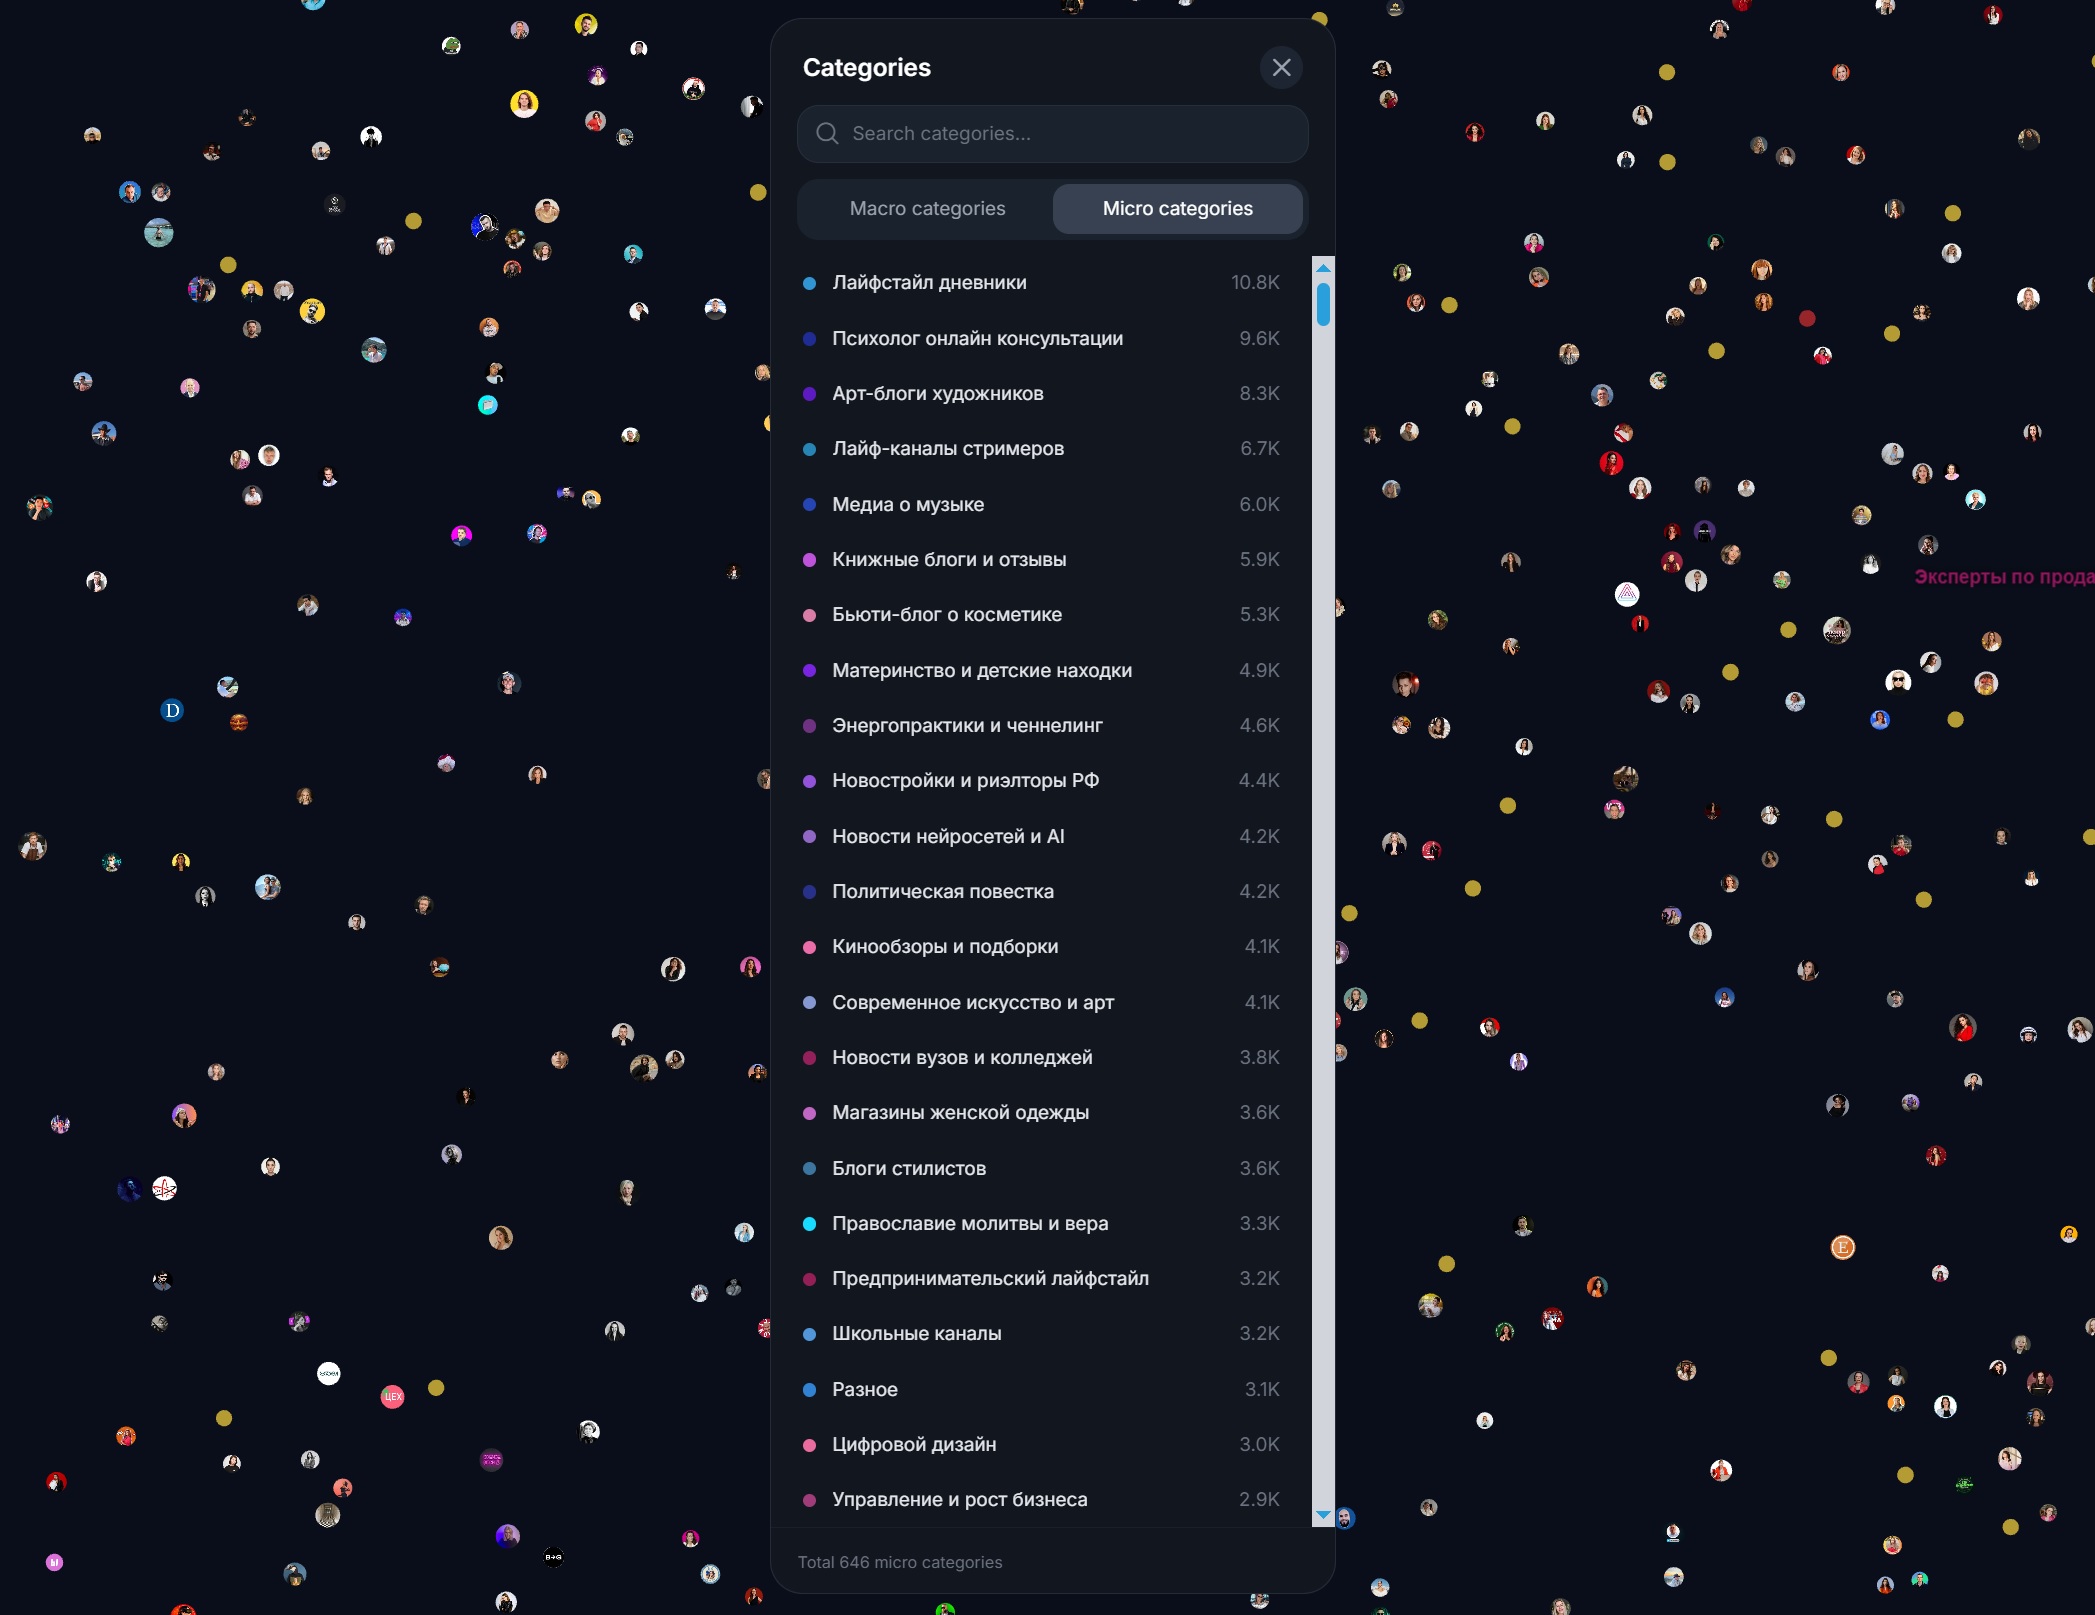Click the Search categories input field
2095x1615 pixels.
[1052, 134]
